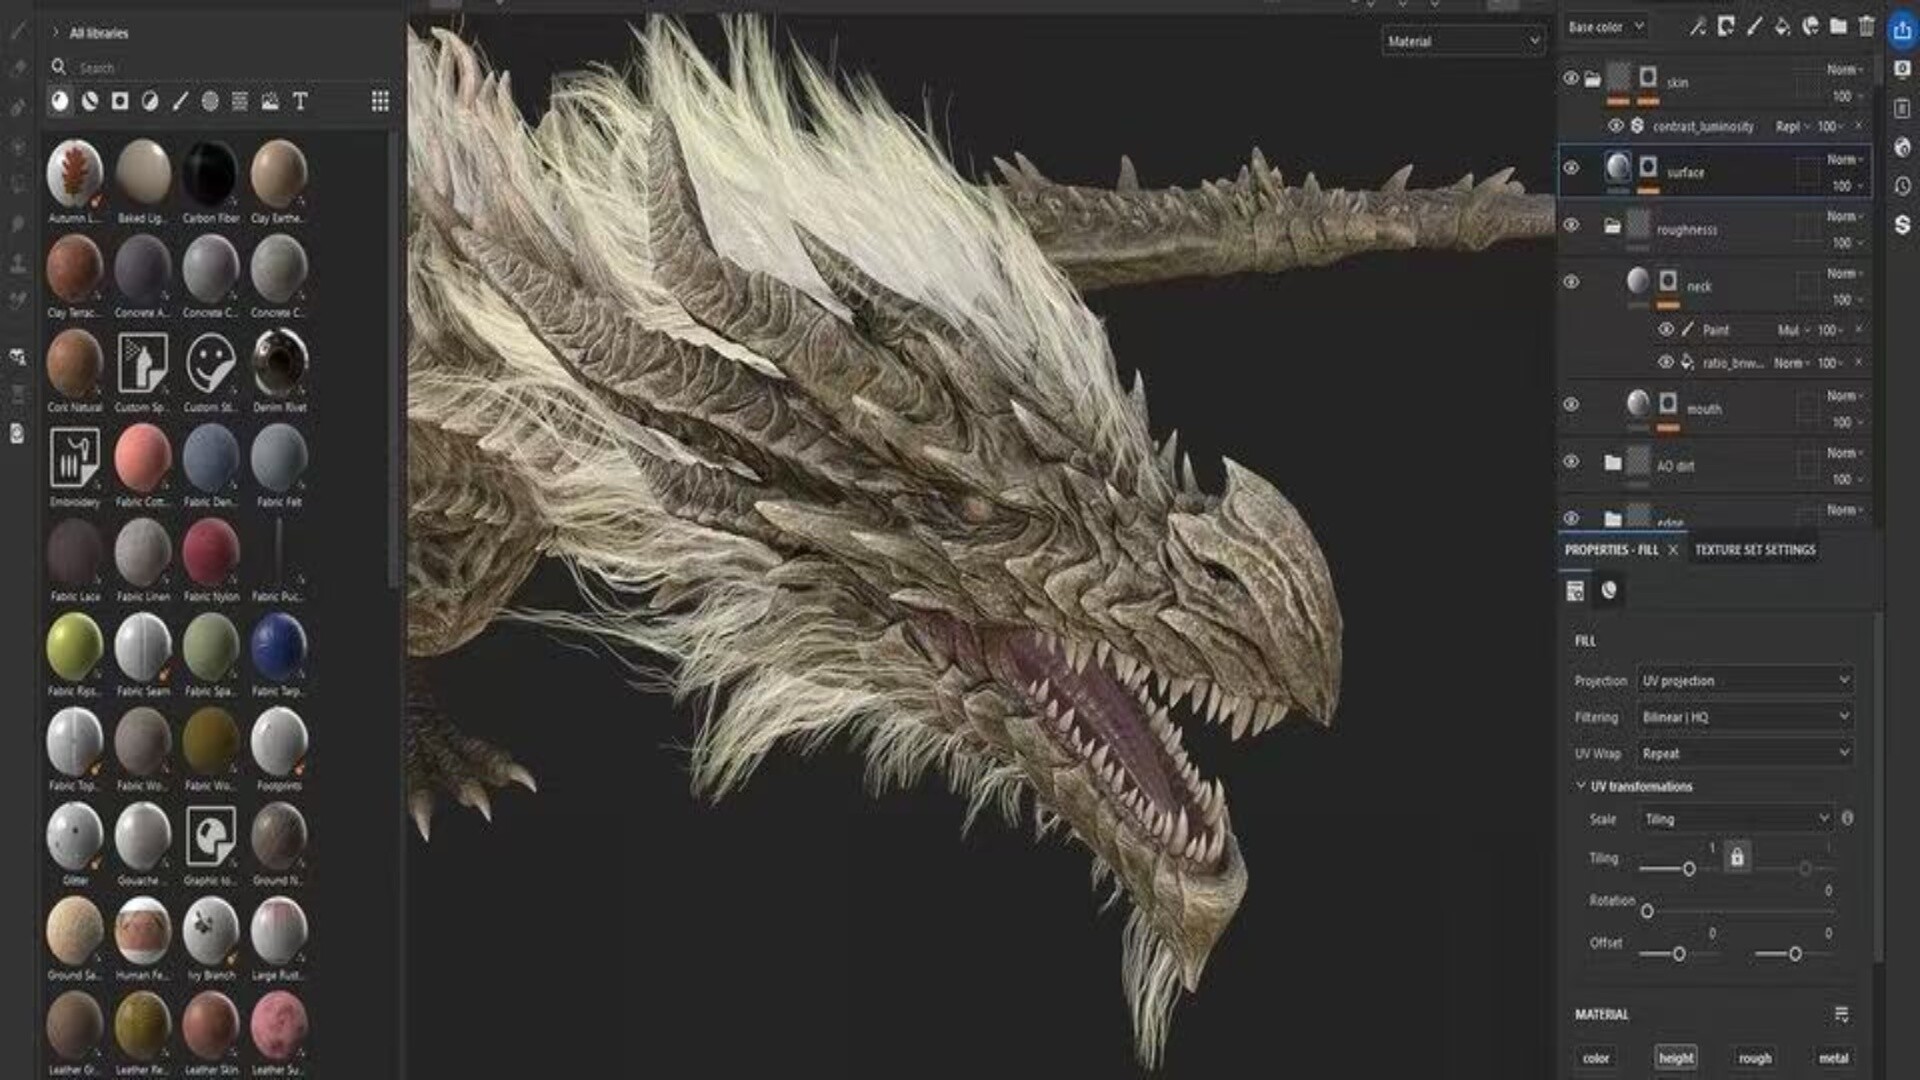
Task: Hide the surface layer
Action: pyautogui.click(x=1571, y=168)
